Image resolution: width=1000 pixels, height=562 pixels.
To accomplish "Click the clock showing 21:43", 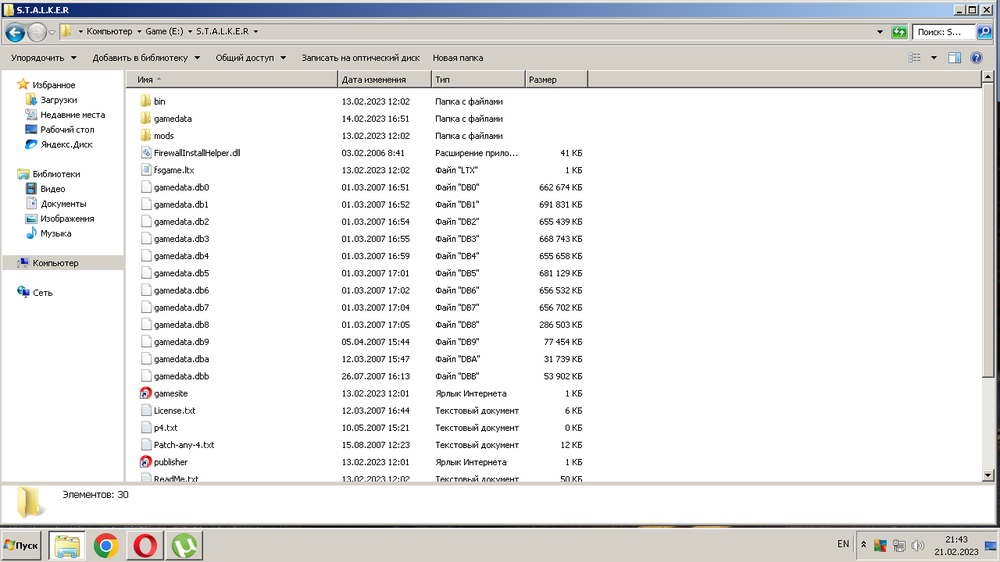I will pos(956,540).
